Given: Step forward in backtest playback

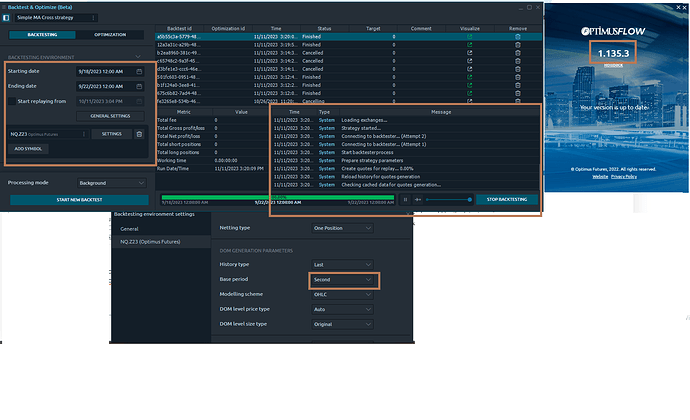Looking at the screenshot, I should click(418, 199).
